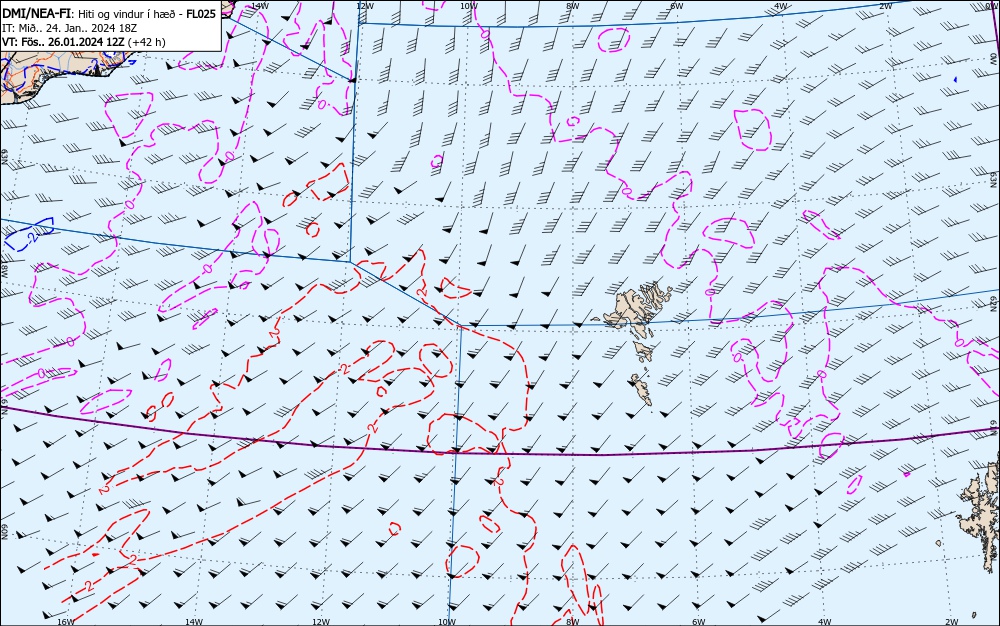Click the '61N' latitude label on the right edge
1000x626 pixels.
pos(994,426)
